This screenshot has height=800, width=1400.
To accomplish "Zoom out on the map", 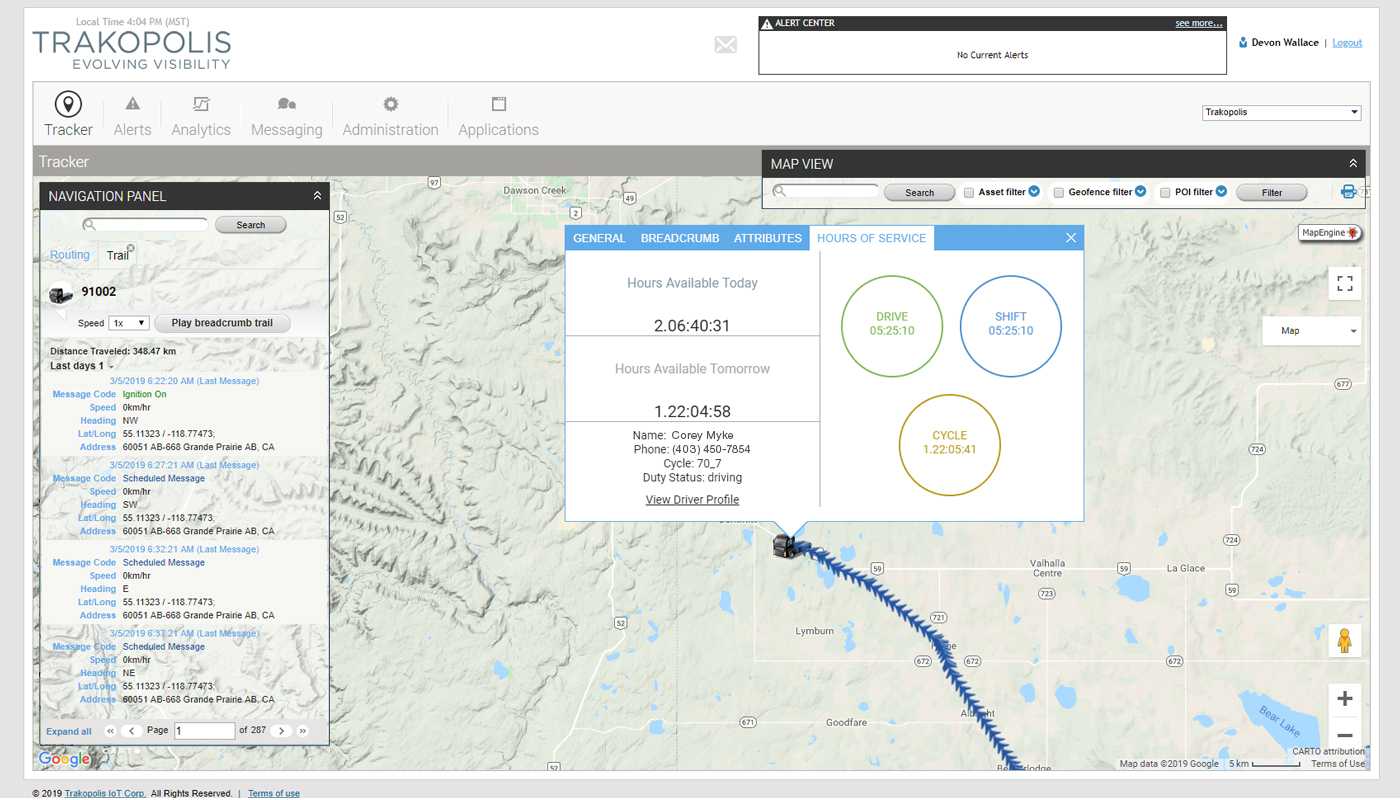I will tap(1345, 735).
